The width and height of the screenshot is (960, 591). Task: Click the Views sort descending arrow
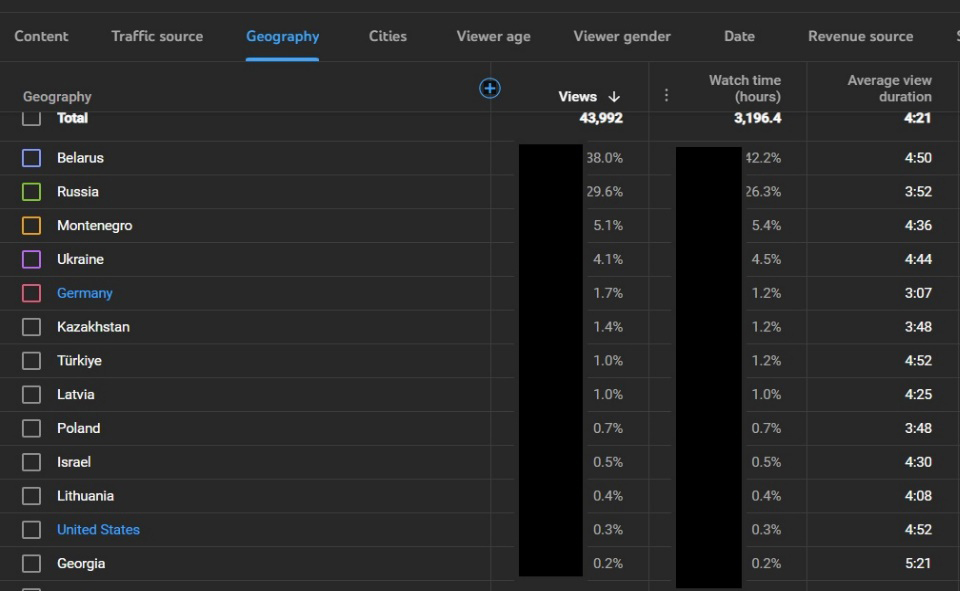tap(614, 97)
